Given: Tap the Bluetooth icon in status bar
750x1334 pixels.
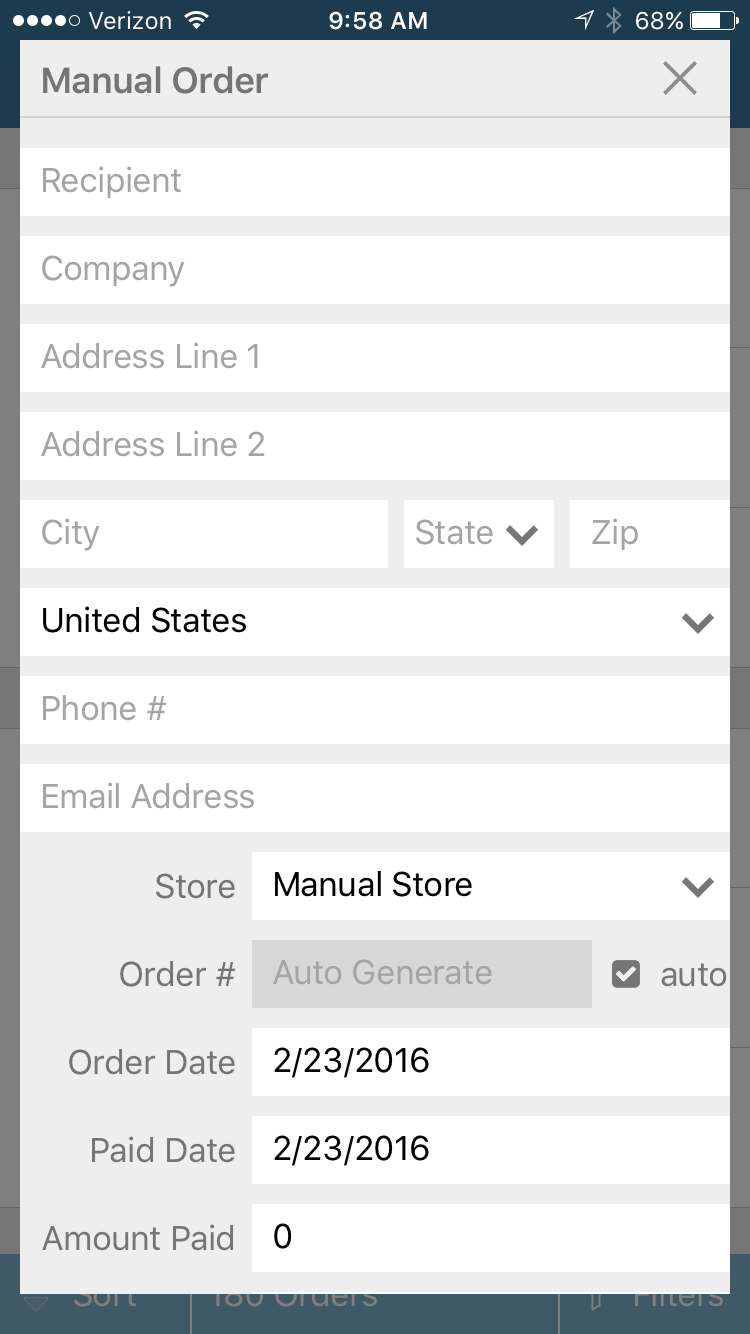Looking at the screenshot, I should coord(614,21).
